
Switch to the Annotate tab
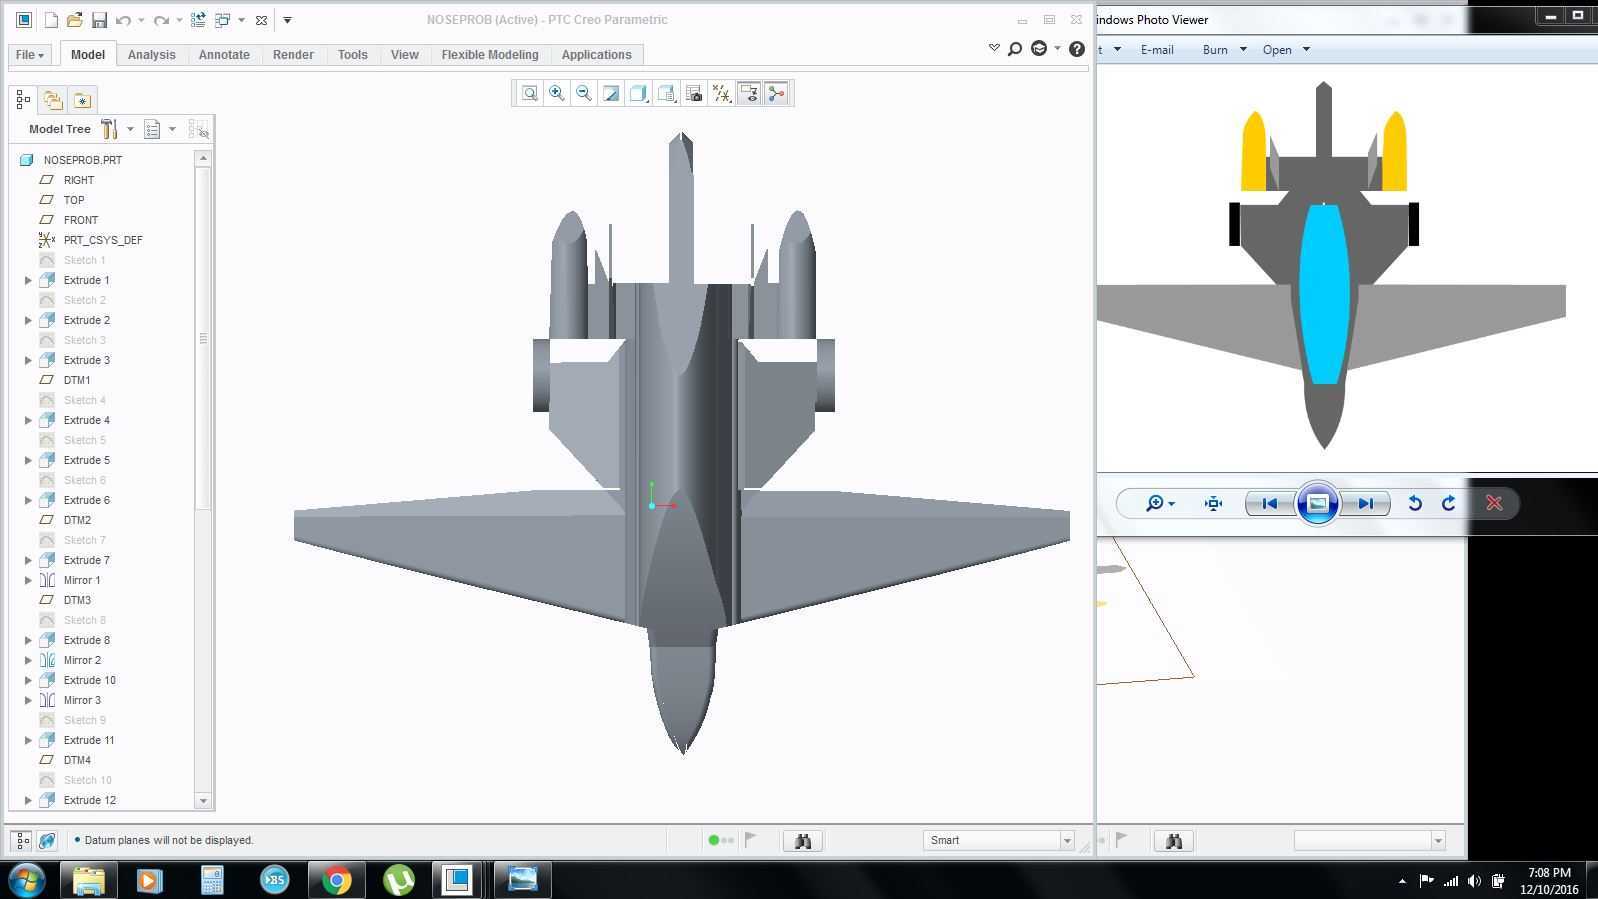coord(224,55)
